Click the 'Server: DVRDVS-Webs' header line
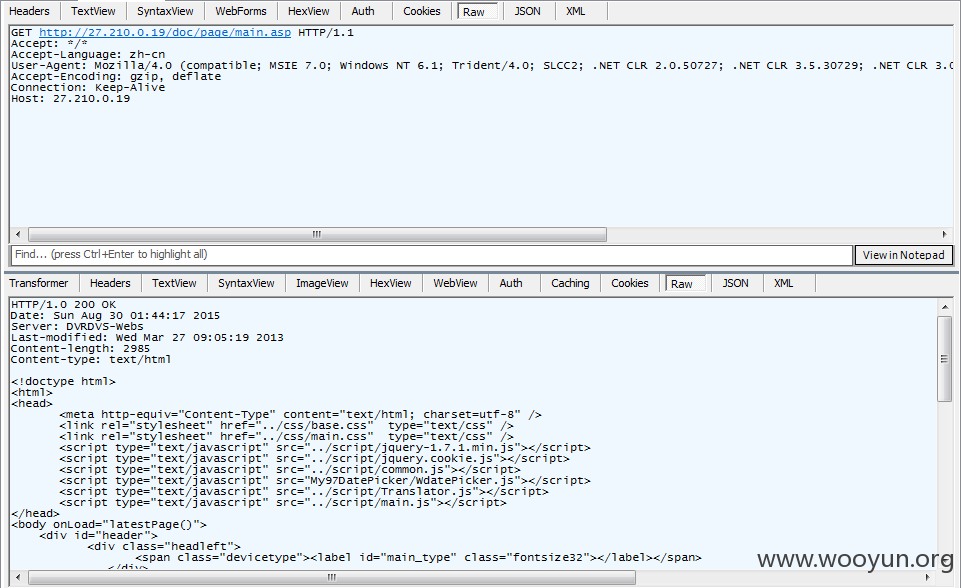 (x=77, y=327)
